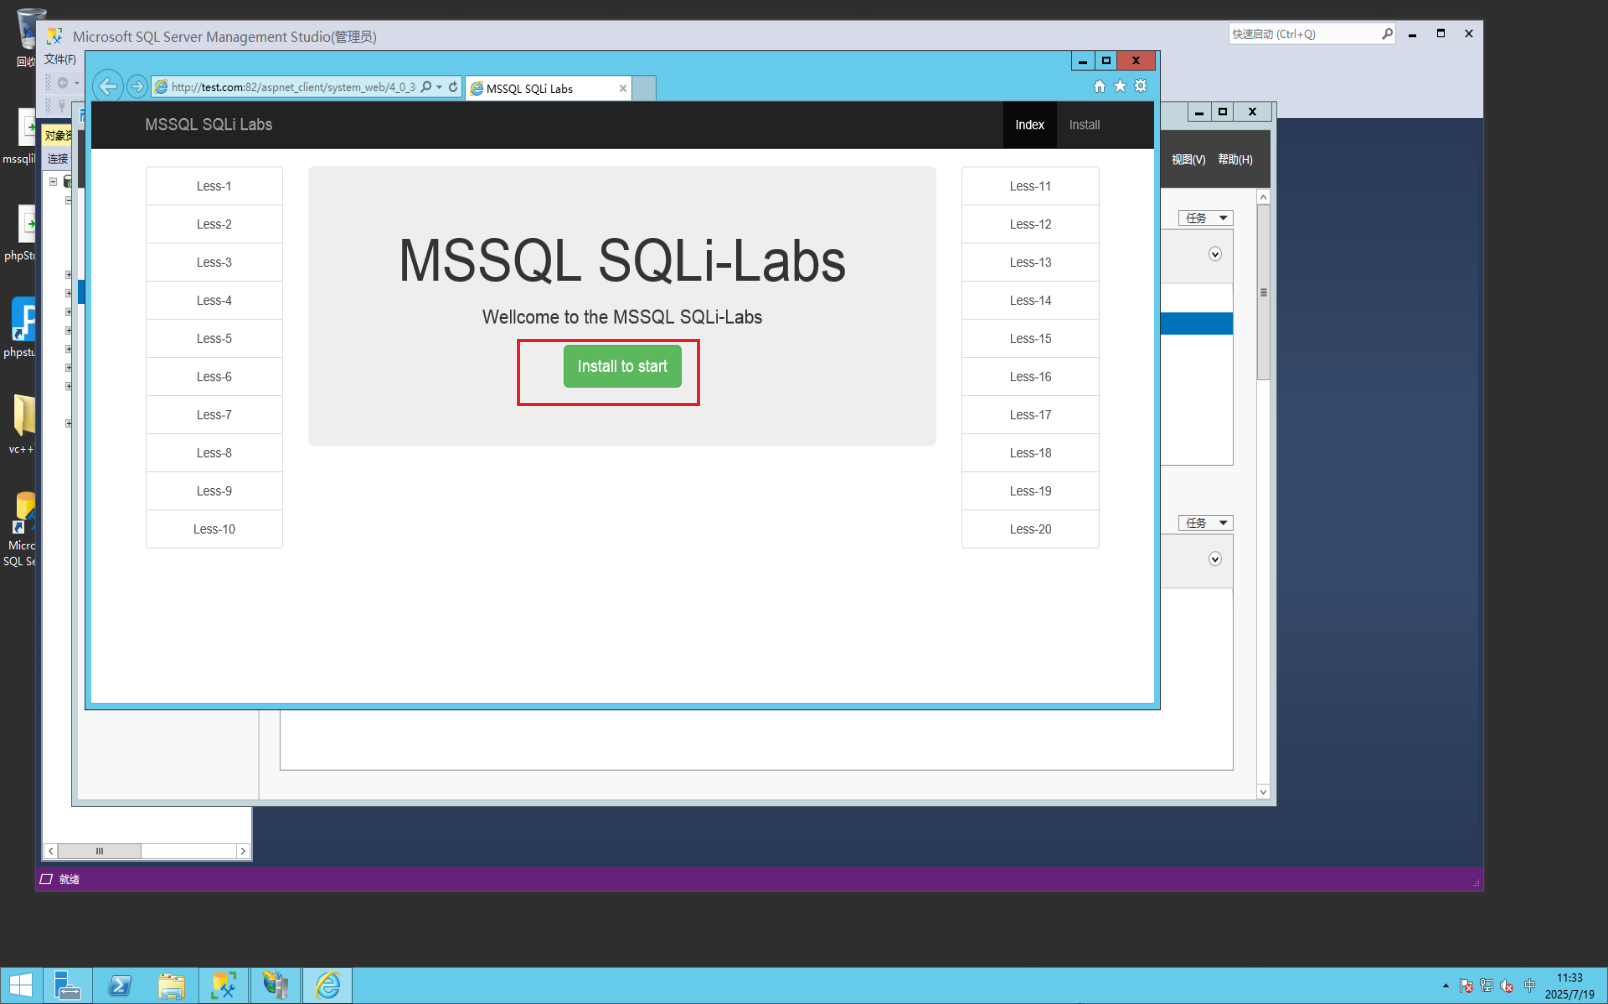Click the Internet Explorer taskbar icon
Image resolution: width=1608 pixels, height=1004 pixels.
[327, 985]
